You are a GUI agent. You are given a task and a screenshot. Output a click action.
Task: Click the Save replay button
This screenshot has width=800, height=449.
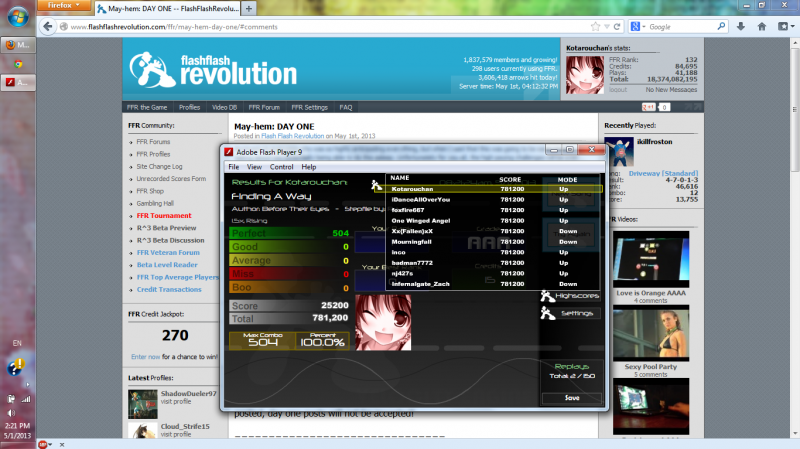click(572, 397)
